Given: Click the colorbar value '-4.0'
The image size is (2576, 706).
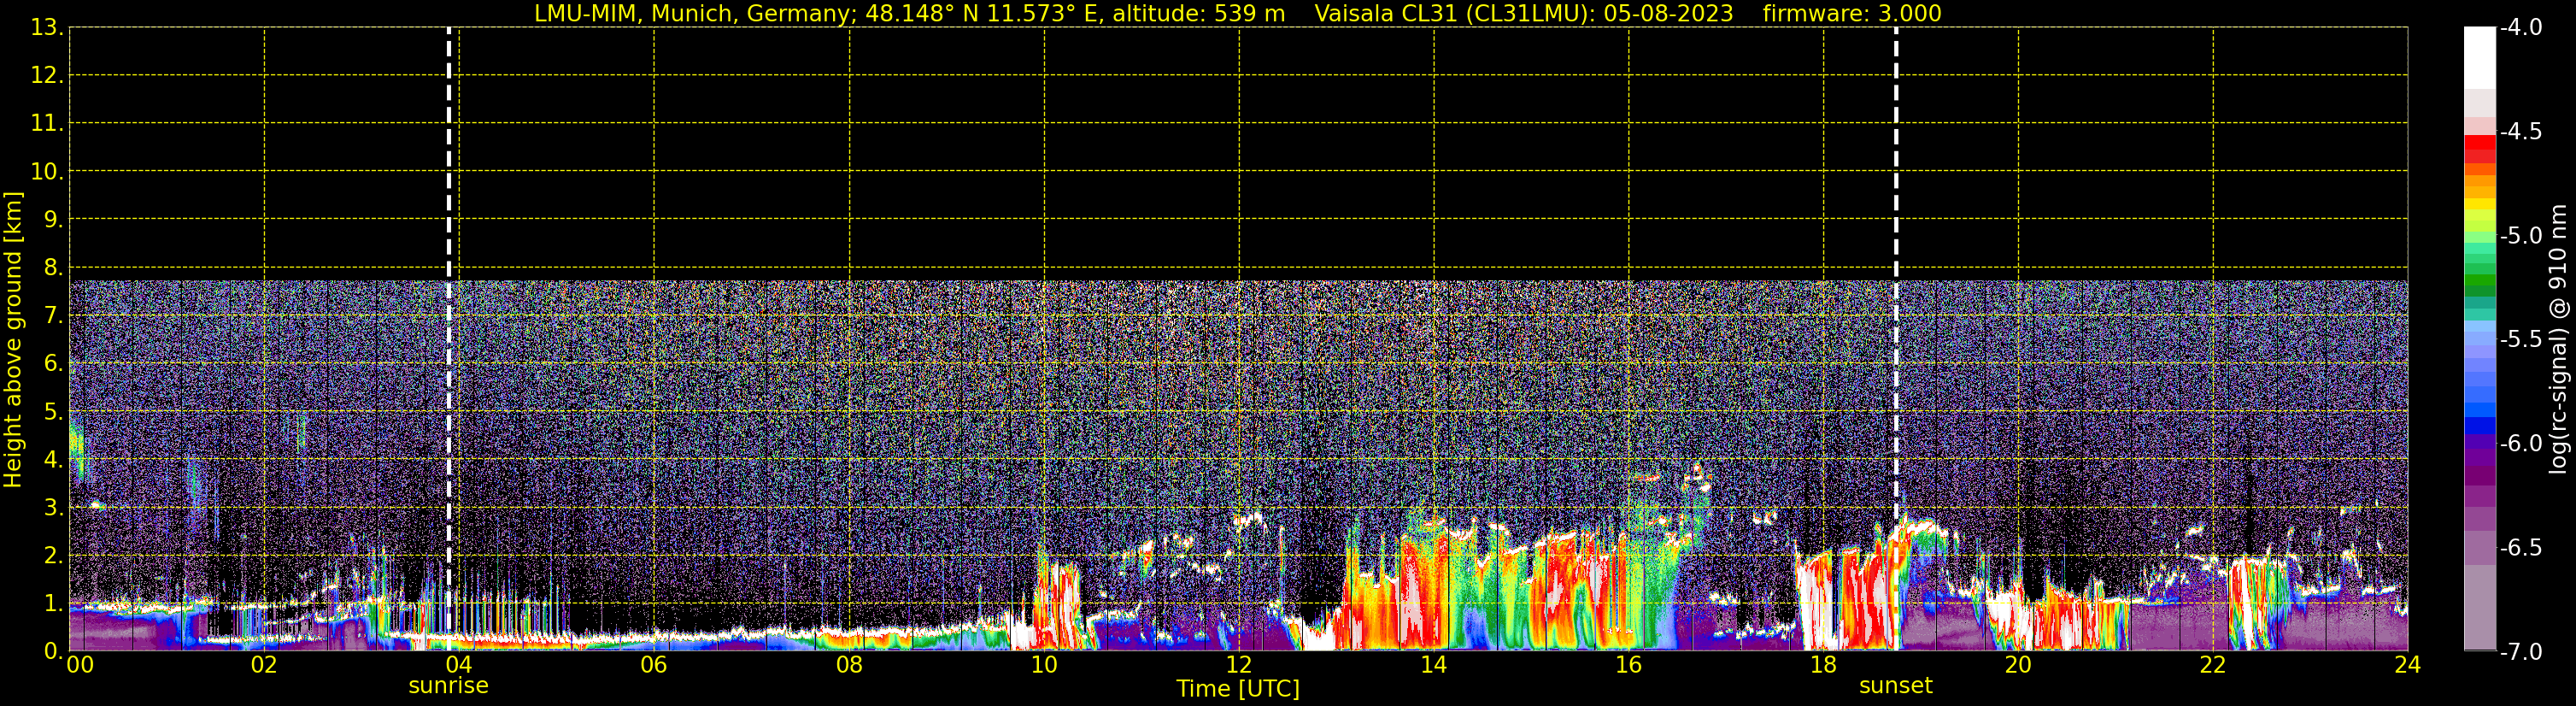Looking at the screenshot, I should tap(2520, 28).
